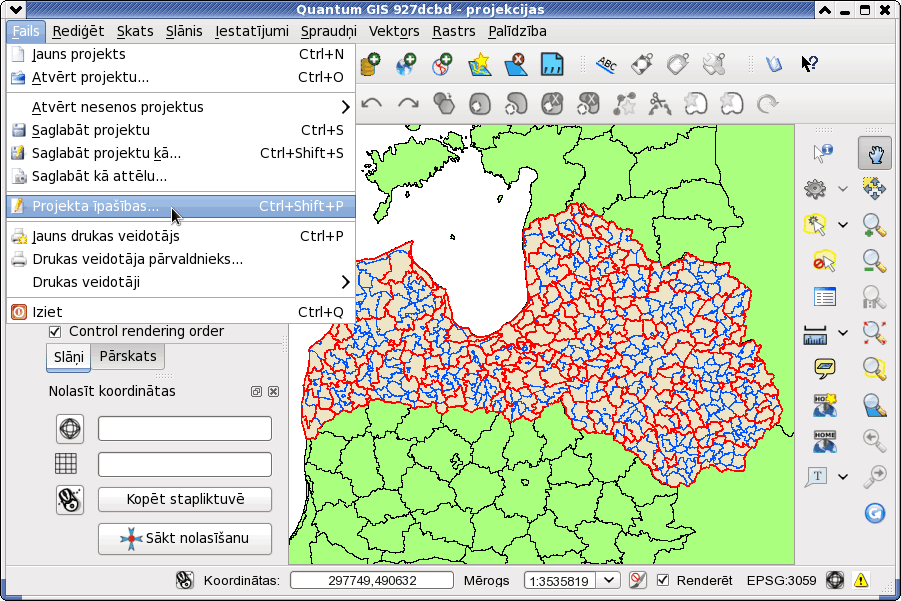Deselect features from all layers icon
Image resolution: width=901 pixels, height=601 pixels.
[x=824, y=261]
